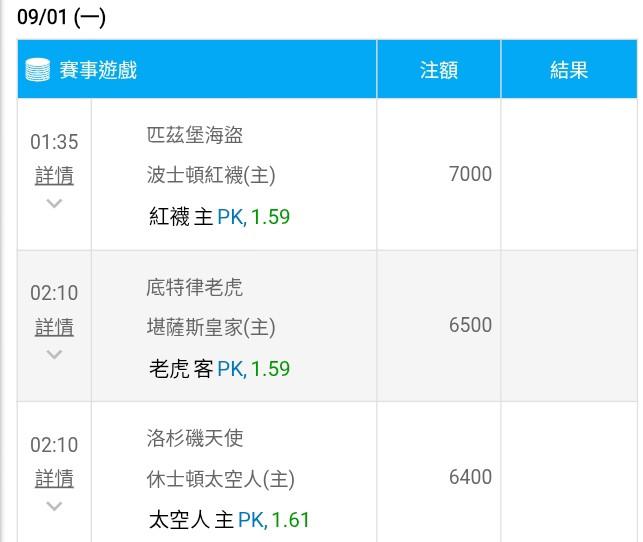This screenshot has width=643, height=542.
Task: Click the 09/01 (一) date heading
Action: [x=62, y=17]
